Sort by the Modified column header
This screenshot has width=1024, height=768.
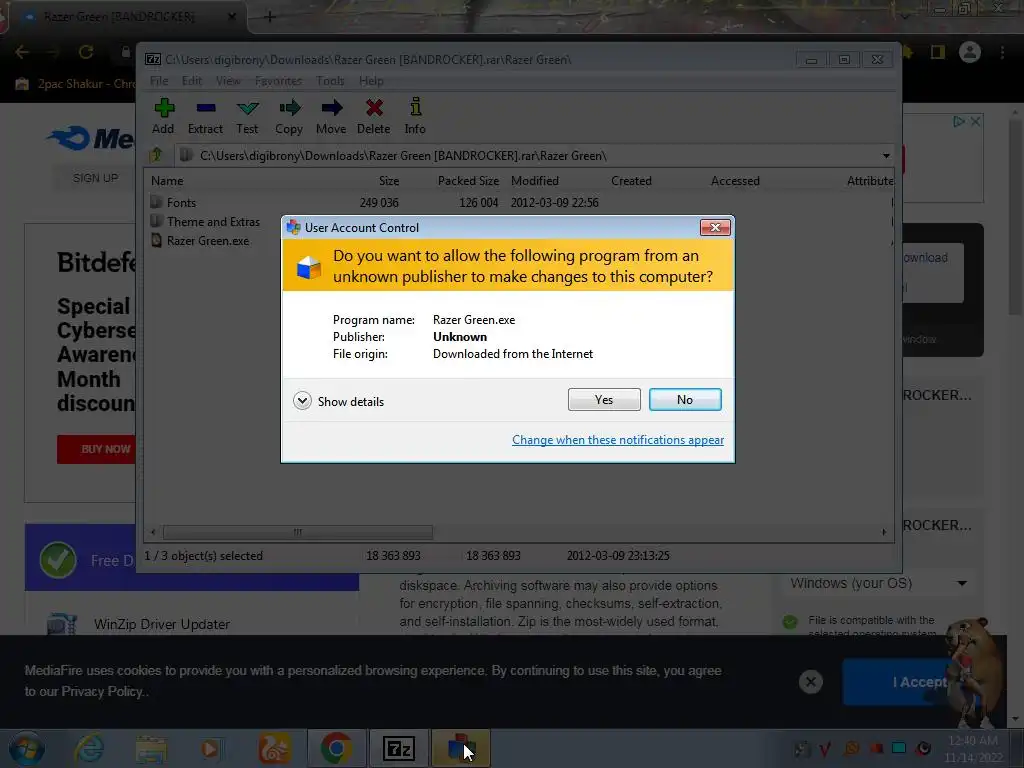[x=535, y=181]
